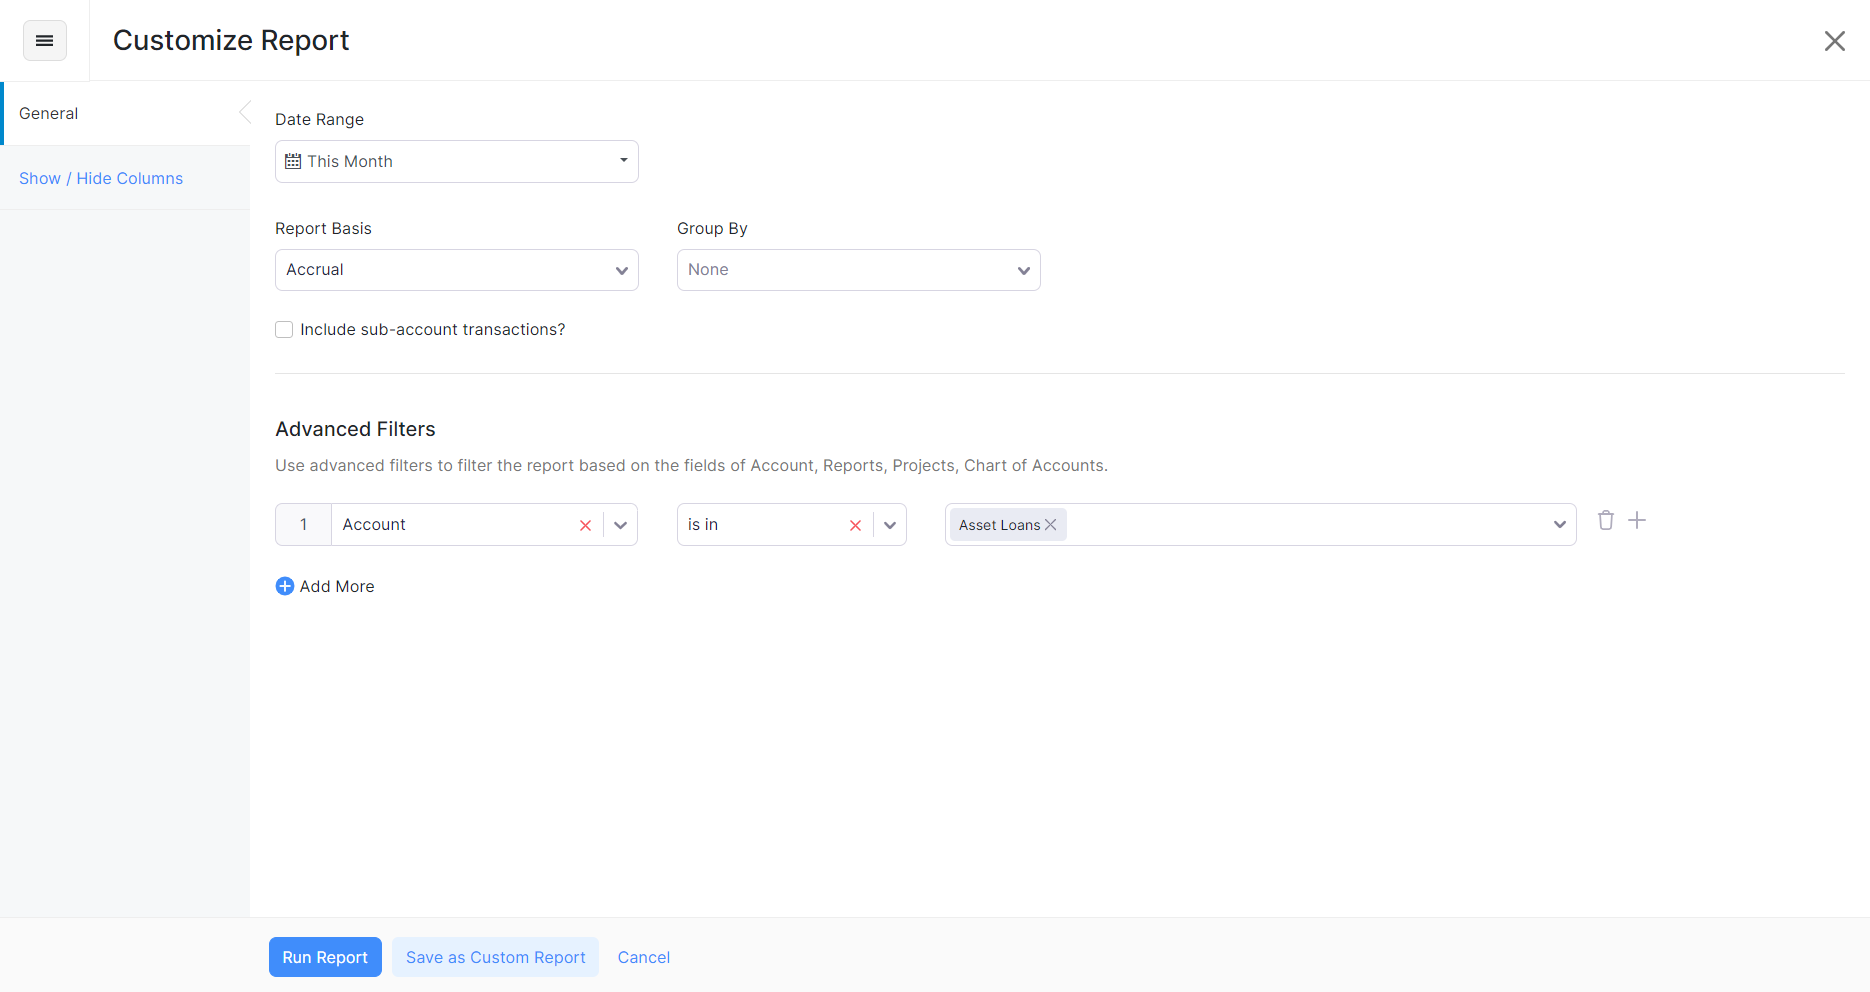Clear the 'is in' condition with red X
This screenshot has height=992, width=1870.
point(855,524)
